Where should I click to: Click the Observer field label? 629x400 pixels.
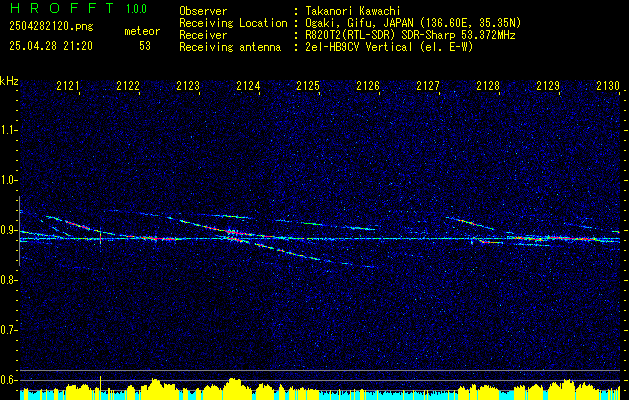[203, 11]
